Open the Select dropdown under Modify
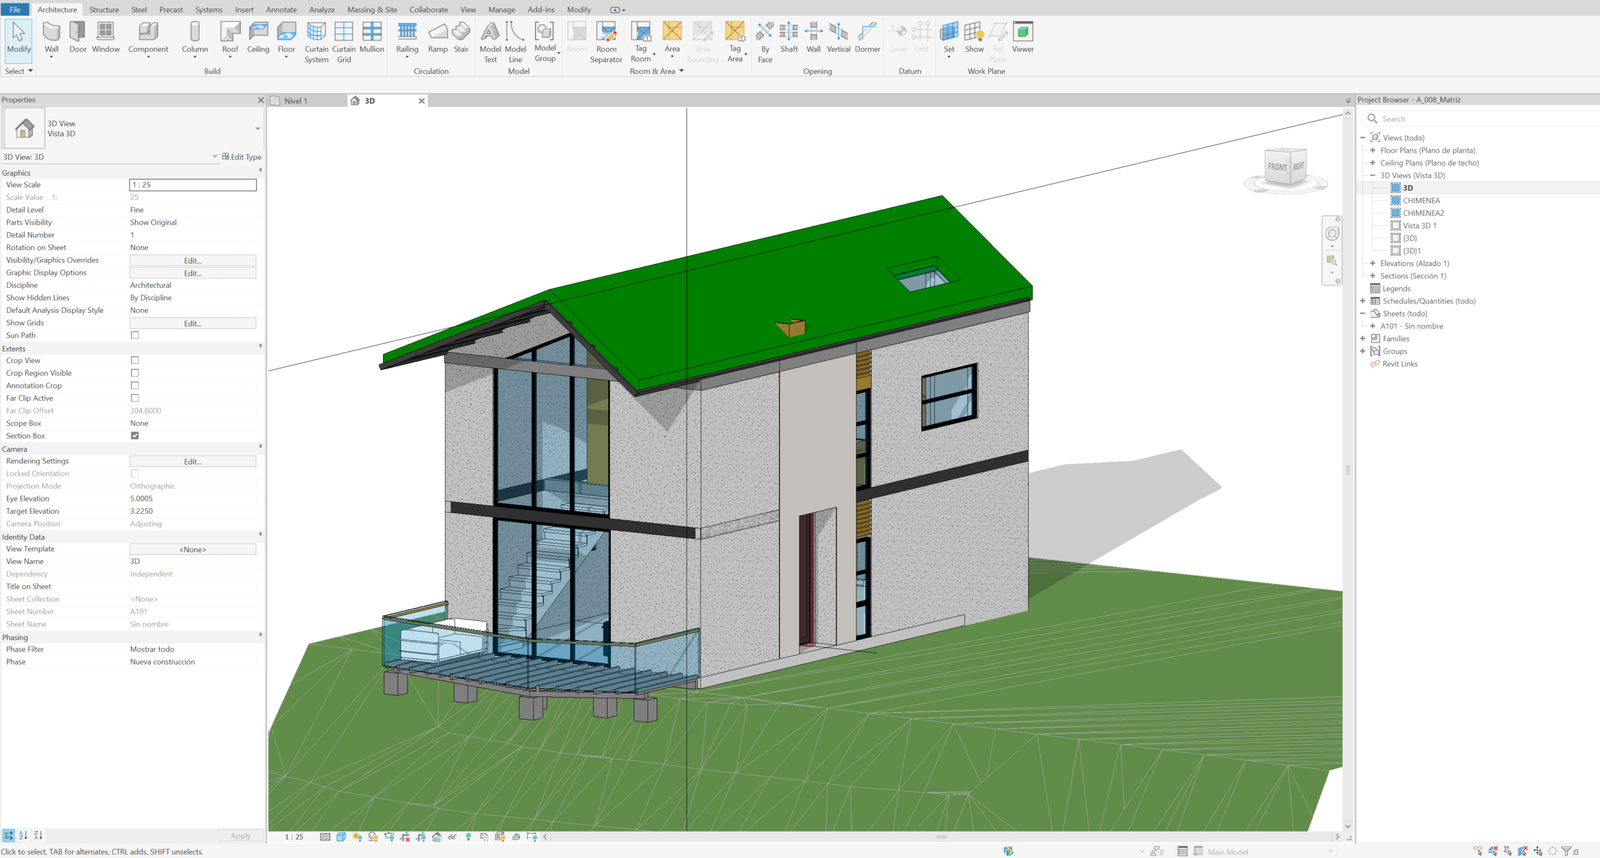Screen dimensions: 1600x858 (x=19, y=71)
